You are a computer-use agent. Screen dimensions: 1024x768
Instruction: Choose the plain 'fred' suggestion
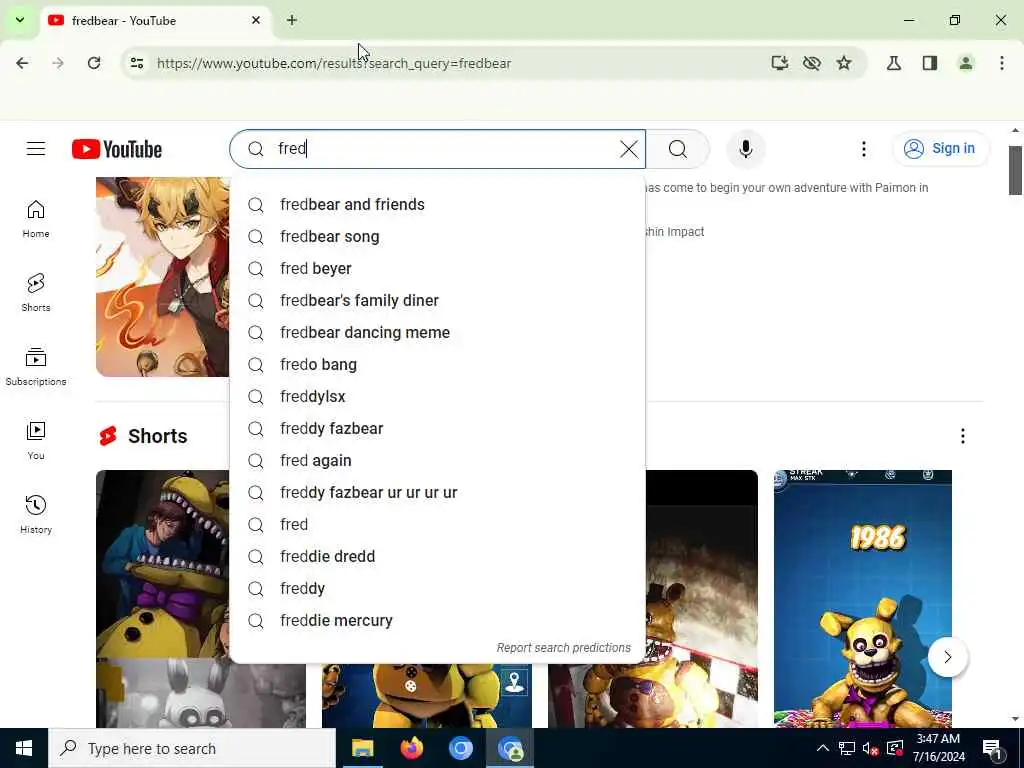[x=437, y=524]
